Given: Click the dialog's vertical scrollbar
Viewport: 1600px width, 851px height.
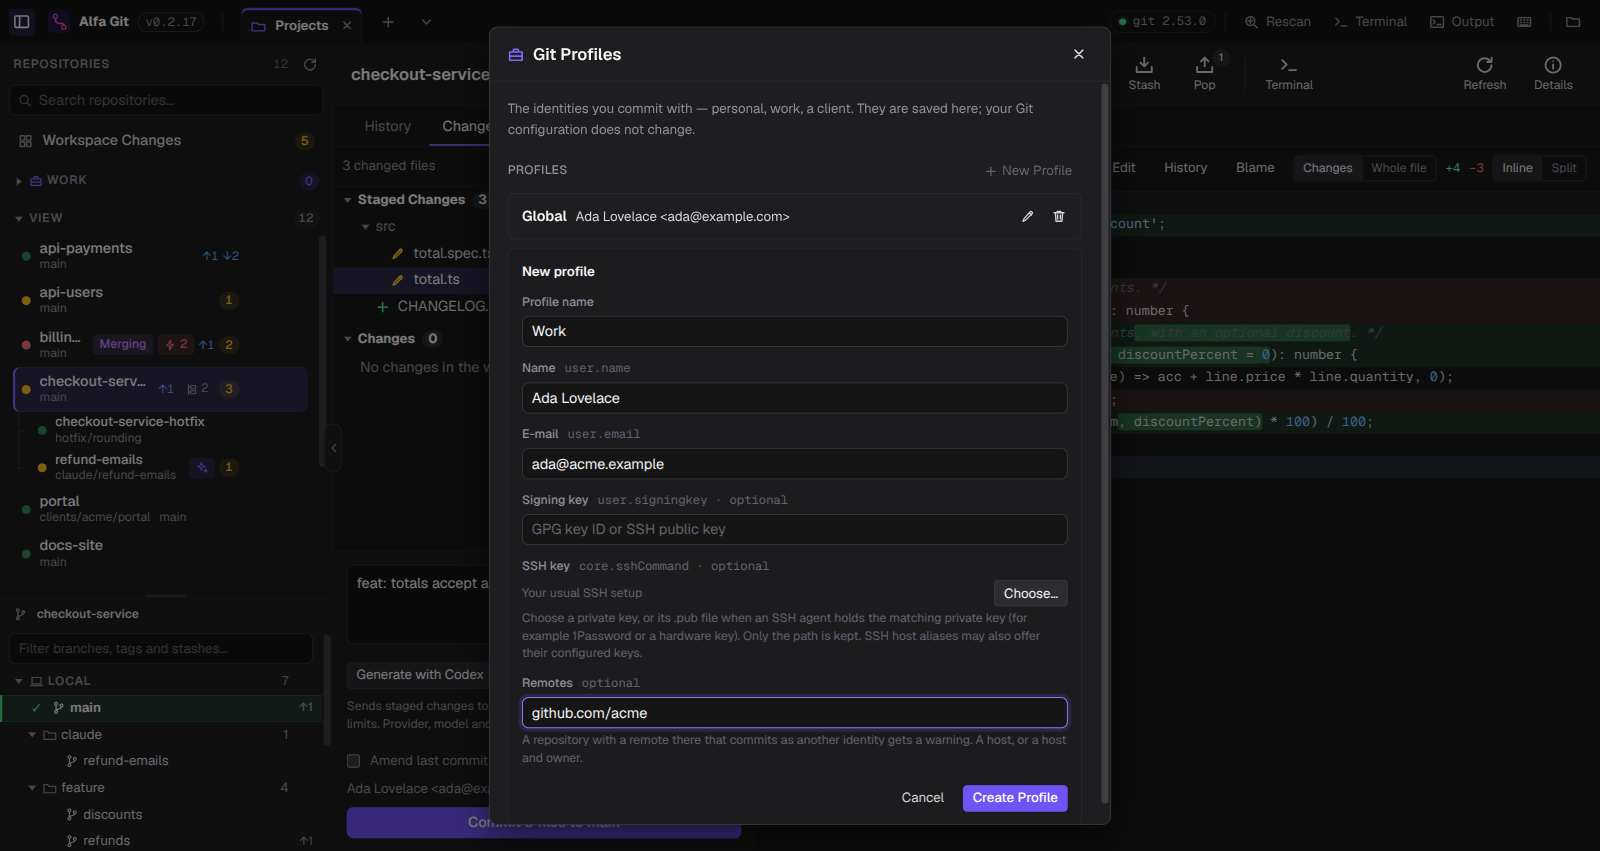Looking at the screenshot, I should click(1105, 443).
